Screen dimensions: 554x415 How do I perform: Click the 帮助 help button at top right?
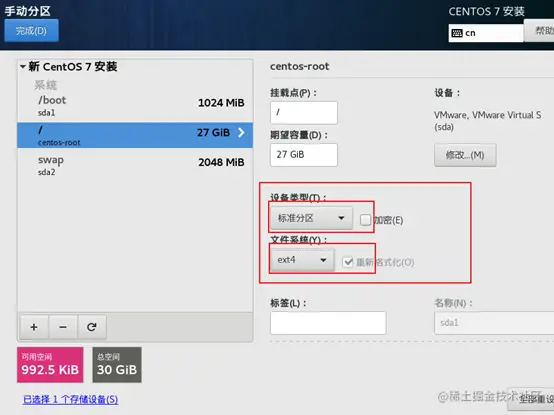539,31
